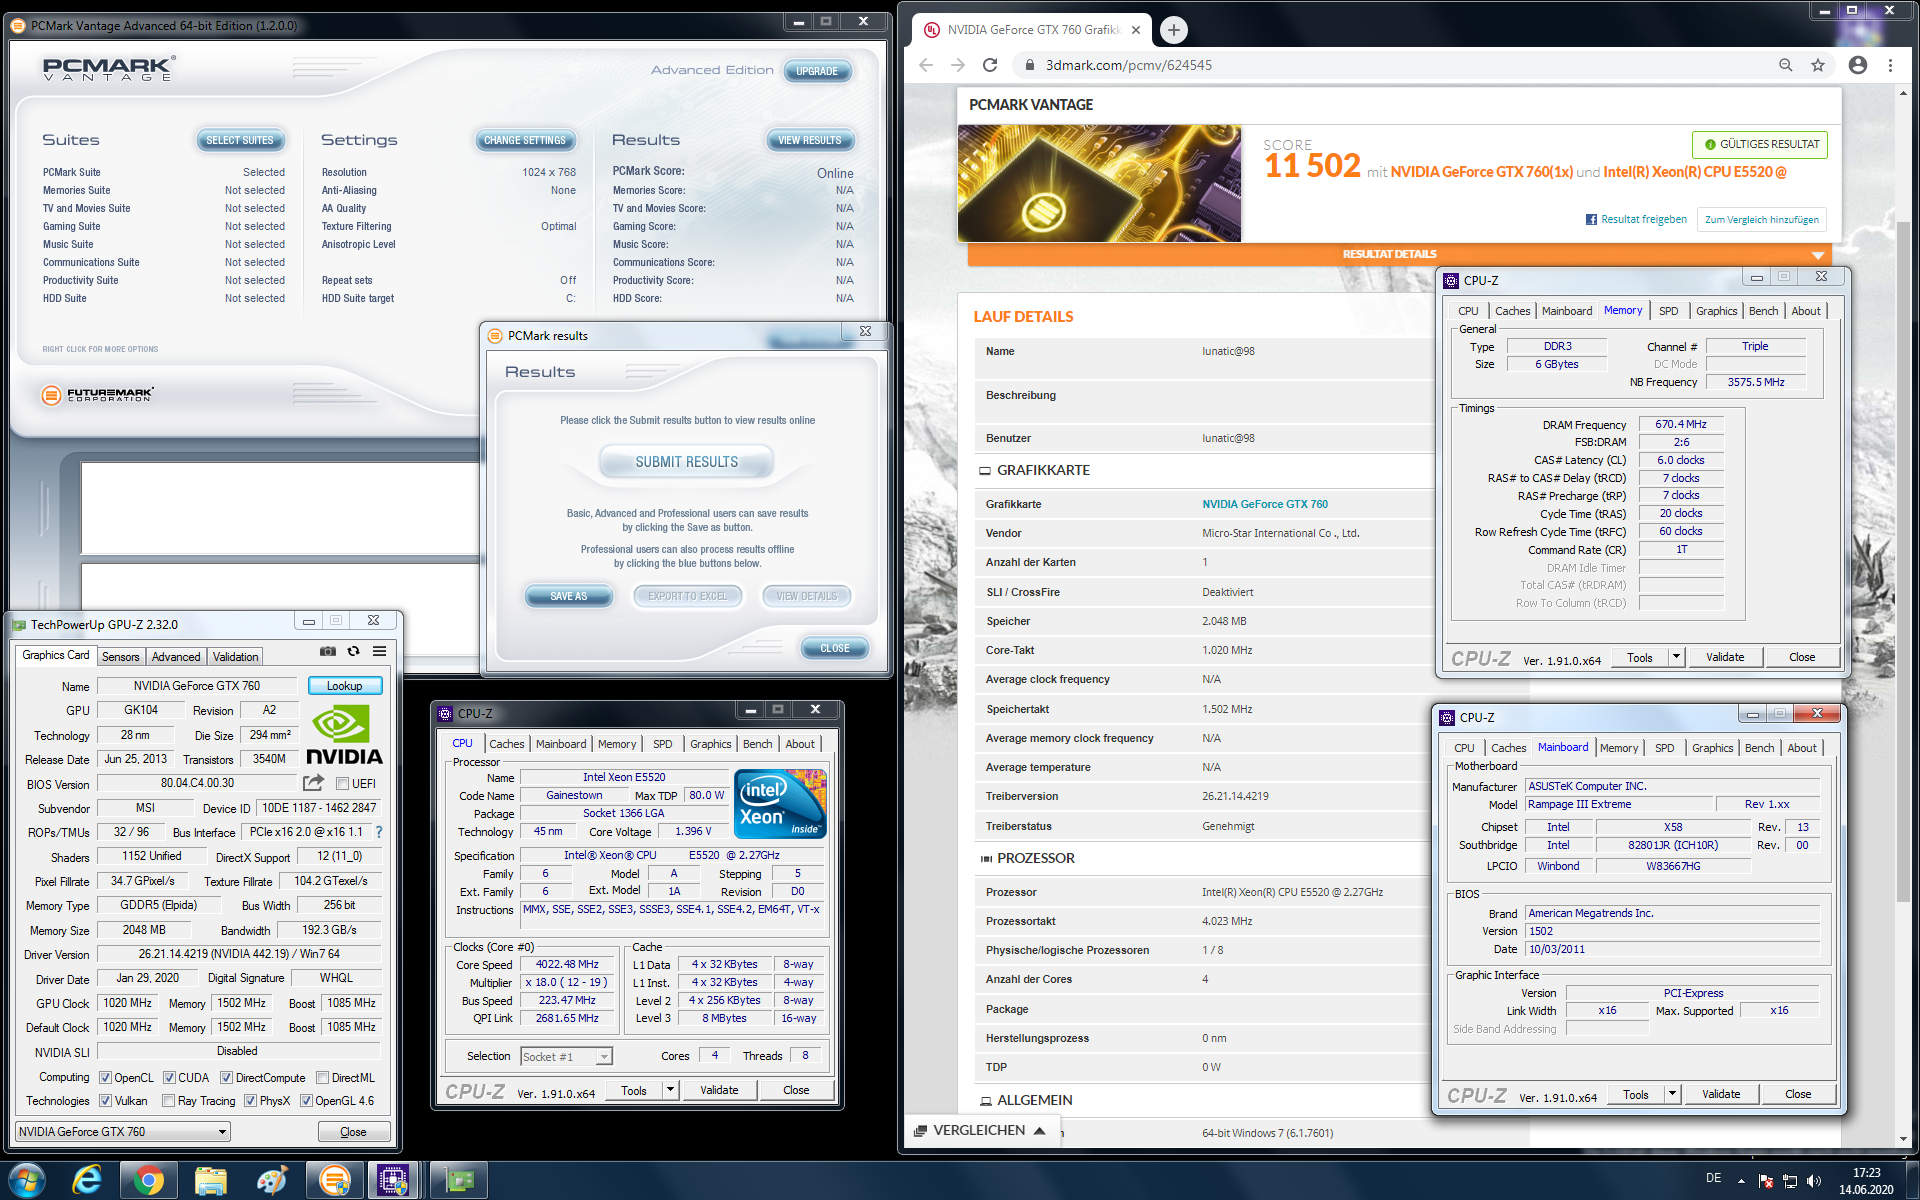This screenshot has height=1200, width=1920.
Task: Switch to GPU-Z Sensors tab
Action: pos(121,656)
